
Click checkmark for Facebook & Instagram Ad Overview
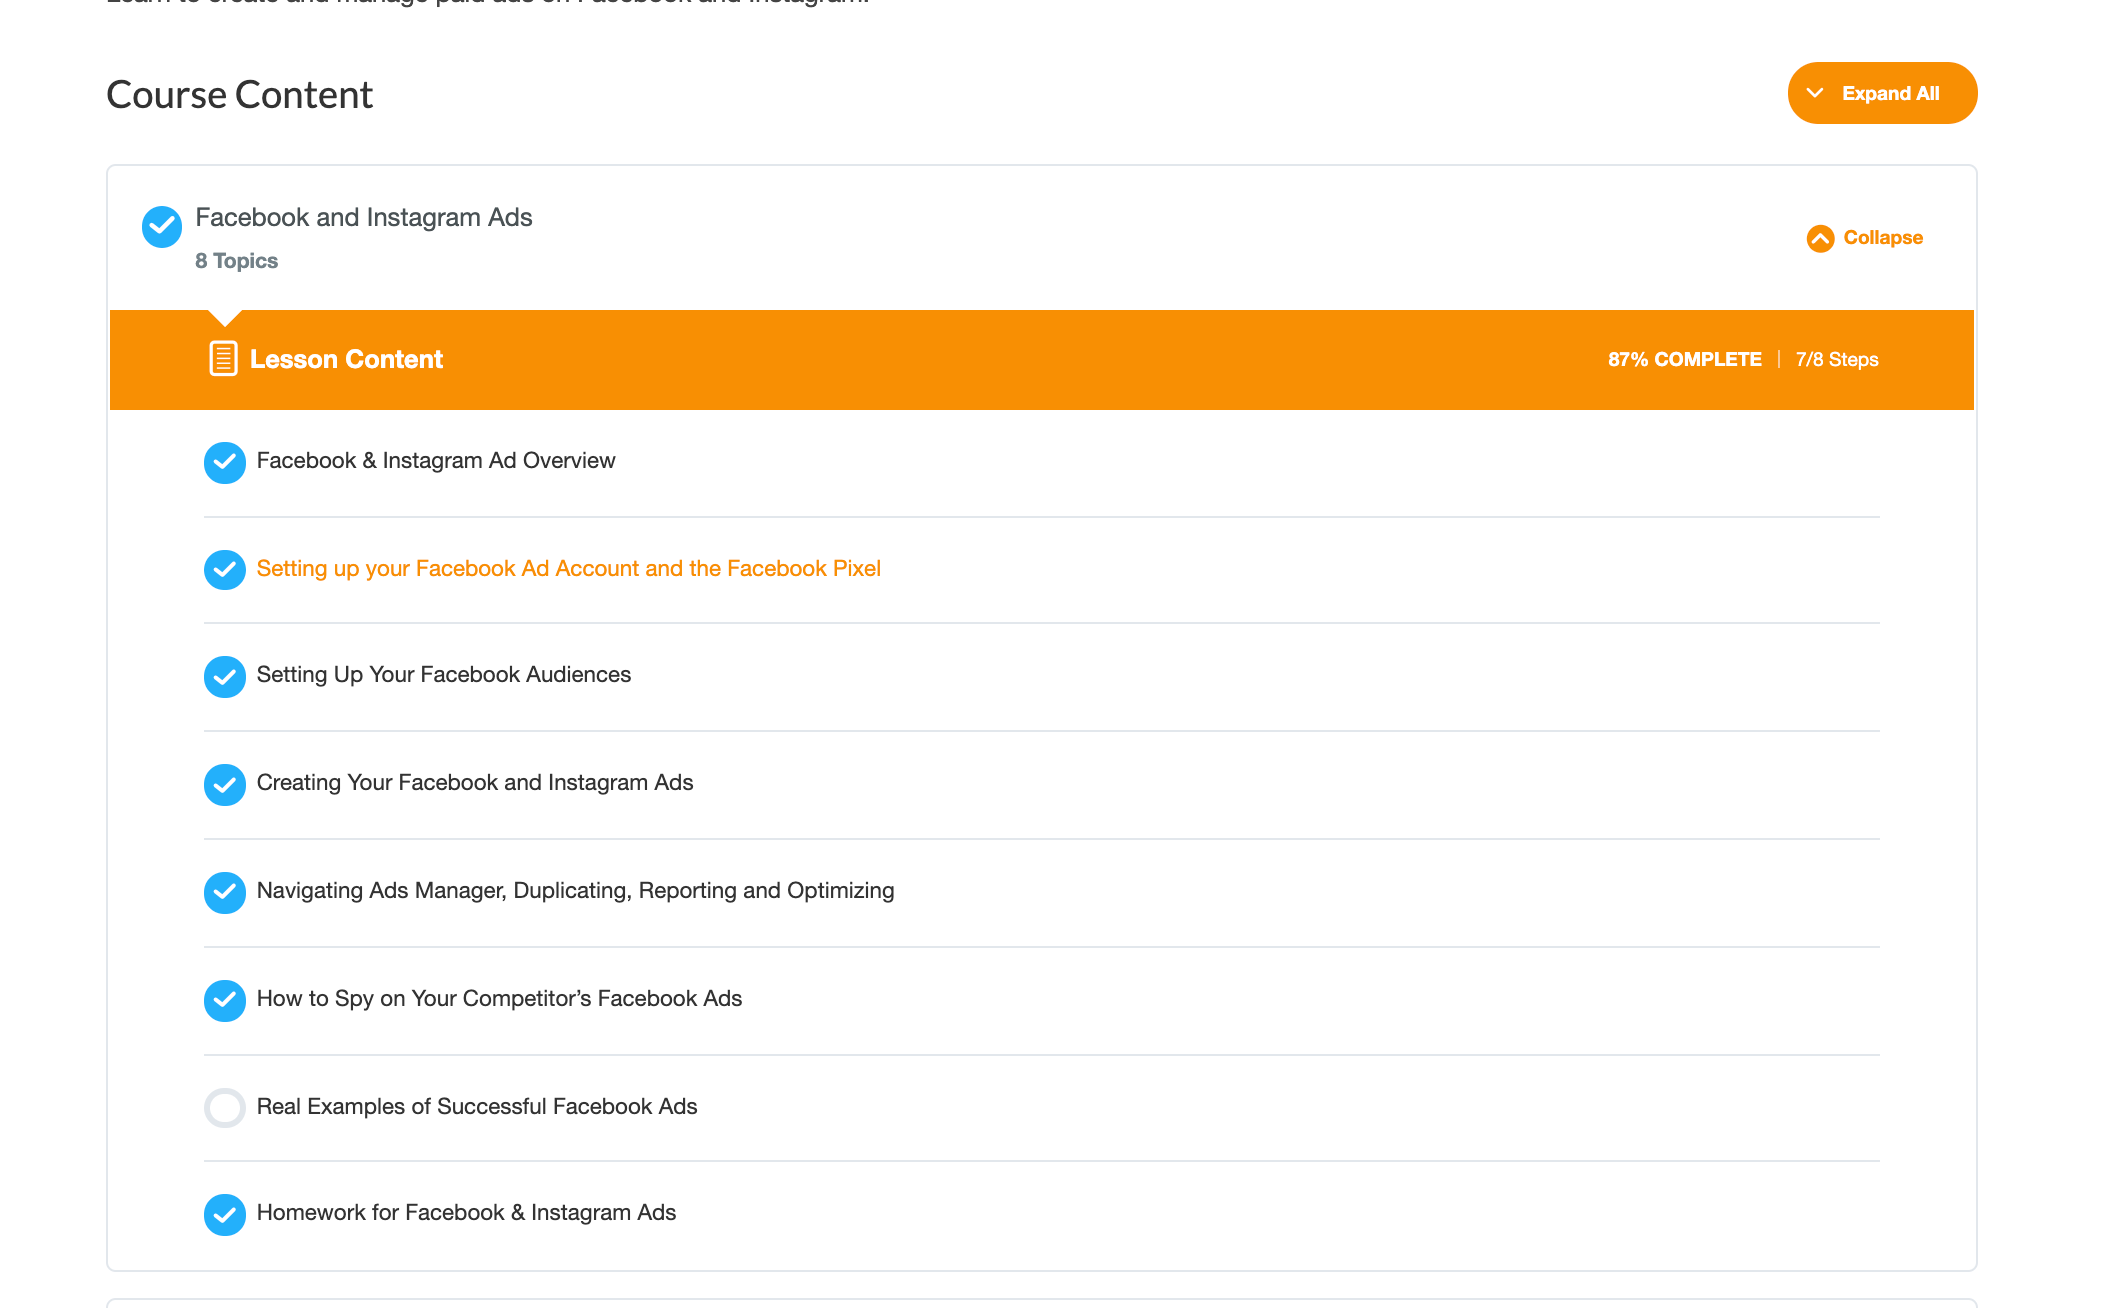225,462
